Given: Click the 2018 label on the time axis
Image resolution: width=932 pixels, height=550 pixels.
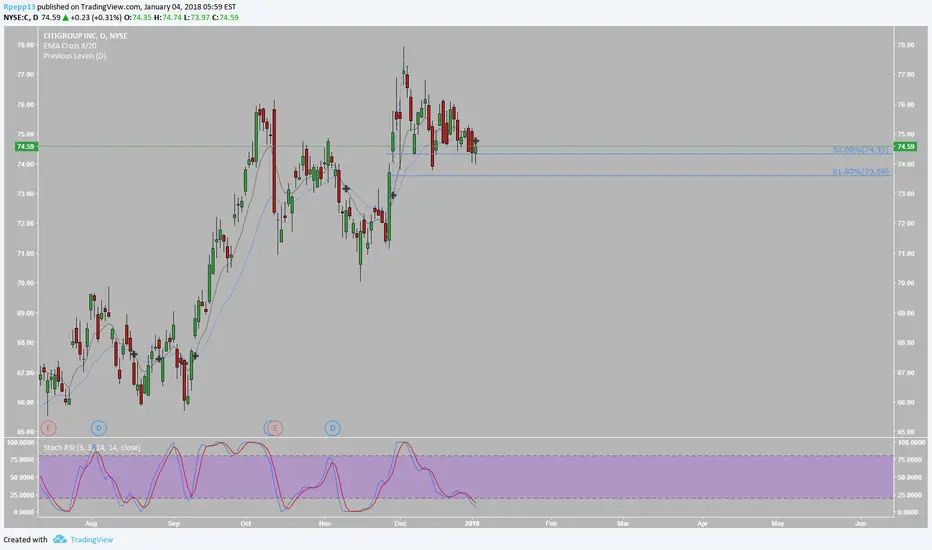Looking at the screenshot, I should coord(472,524).
